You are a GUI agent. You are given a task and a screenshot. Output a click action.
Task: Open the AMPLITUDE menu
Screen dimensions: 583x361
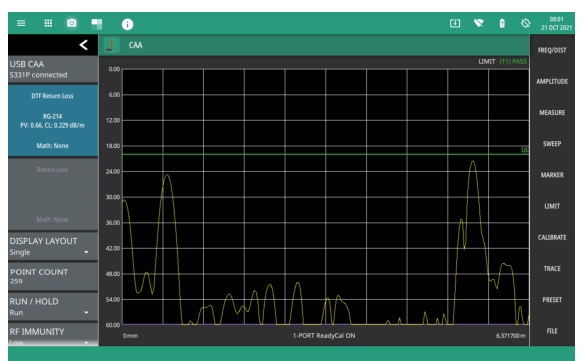552,81
